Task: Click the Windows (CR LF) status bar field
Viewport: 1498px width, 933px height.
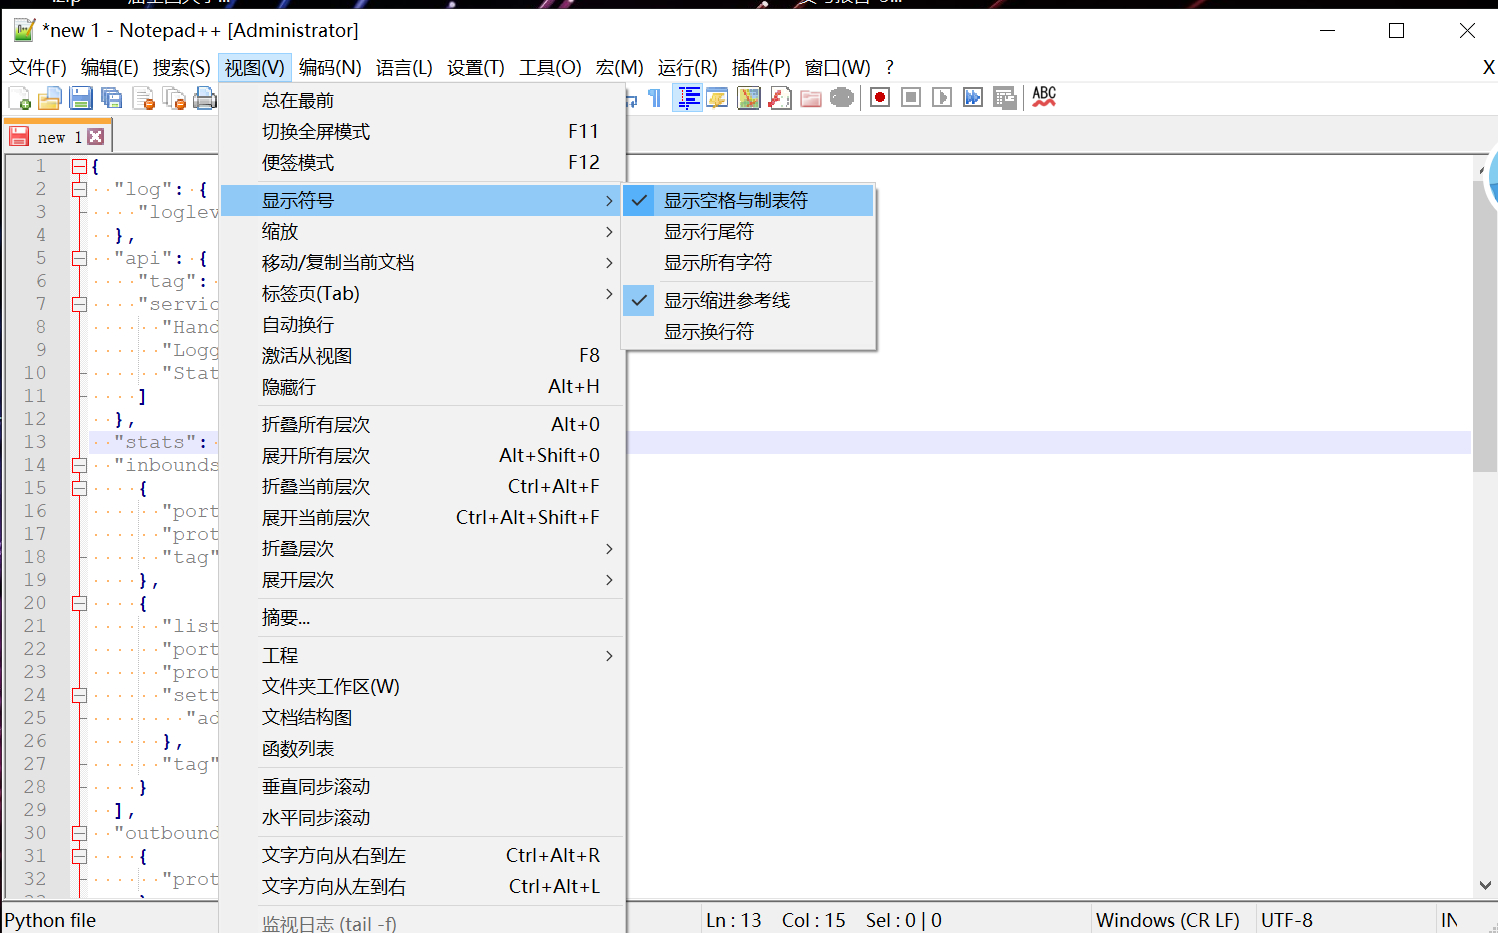Action: [1168, 920]
